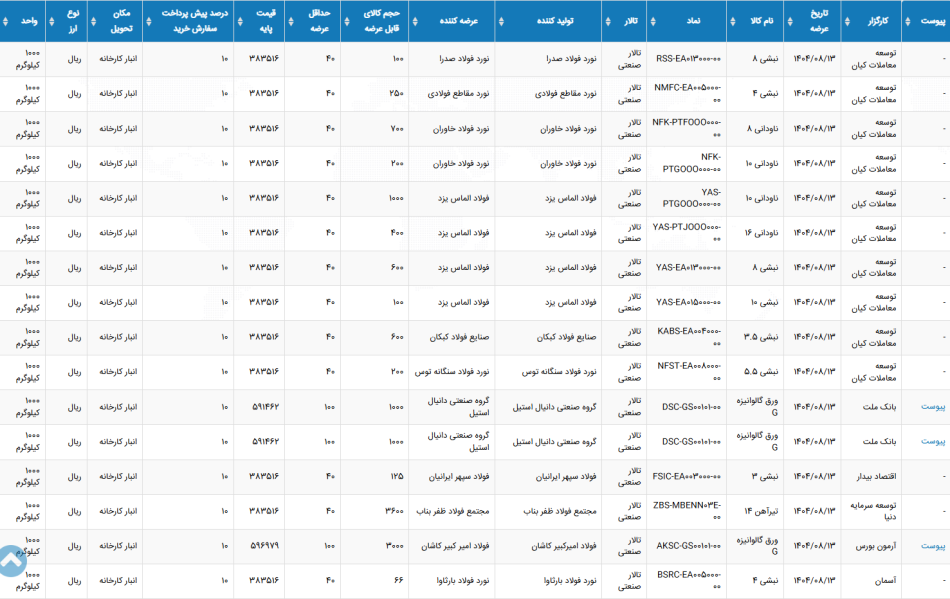Select the RSS-EA symbol cell in first row
The image size is (950, 599).
click(x=688, y=59)
